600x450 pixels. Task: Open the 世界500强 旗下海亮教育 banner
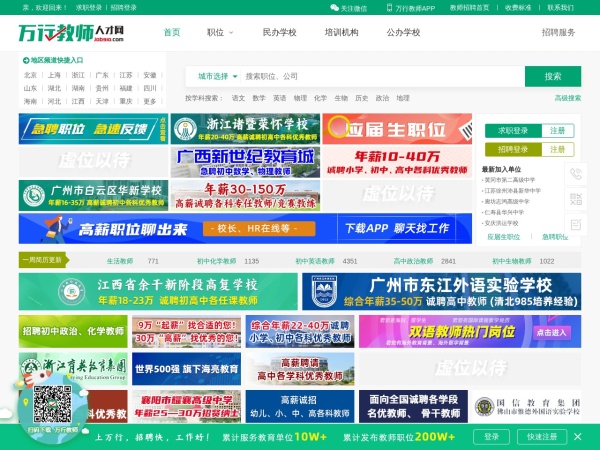(186, 369)
